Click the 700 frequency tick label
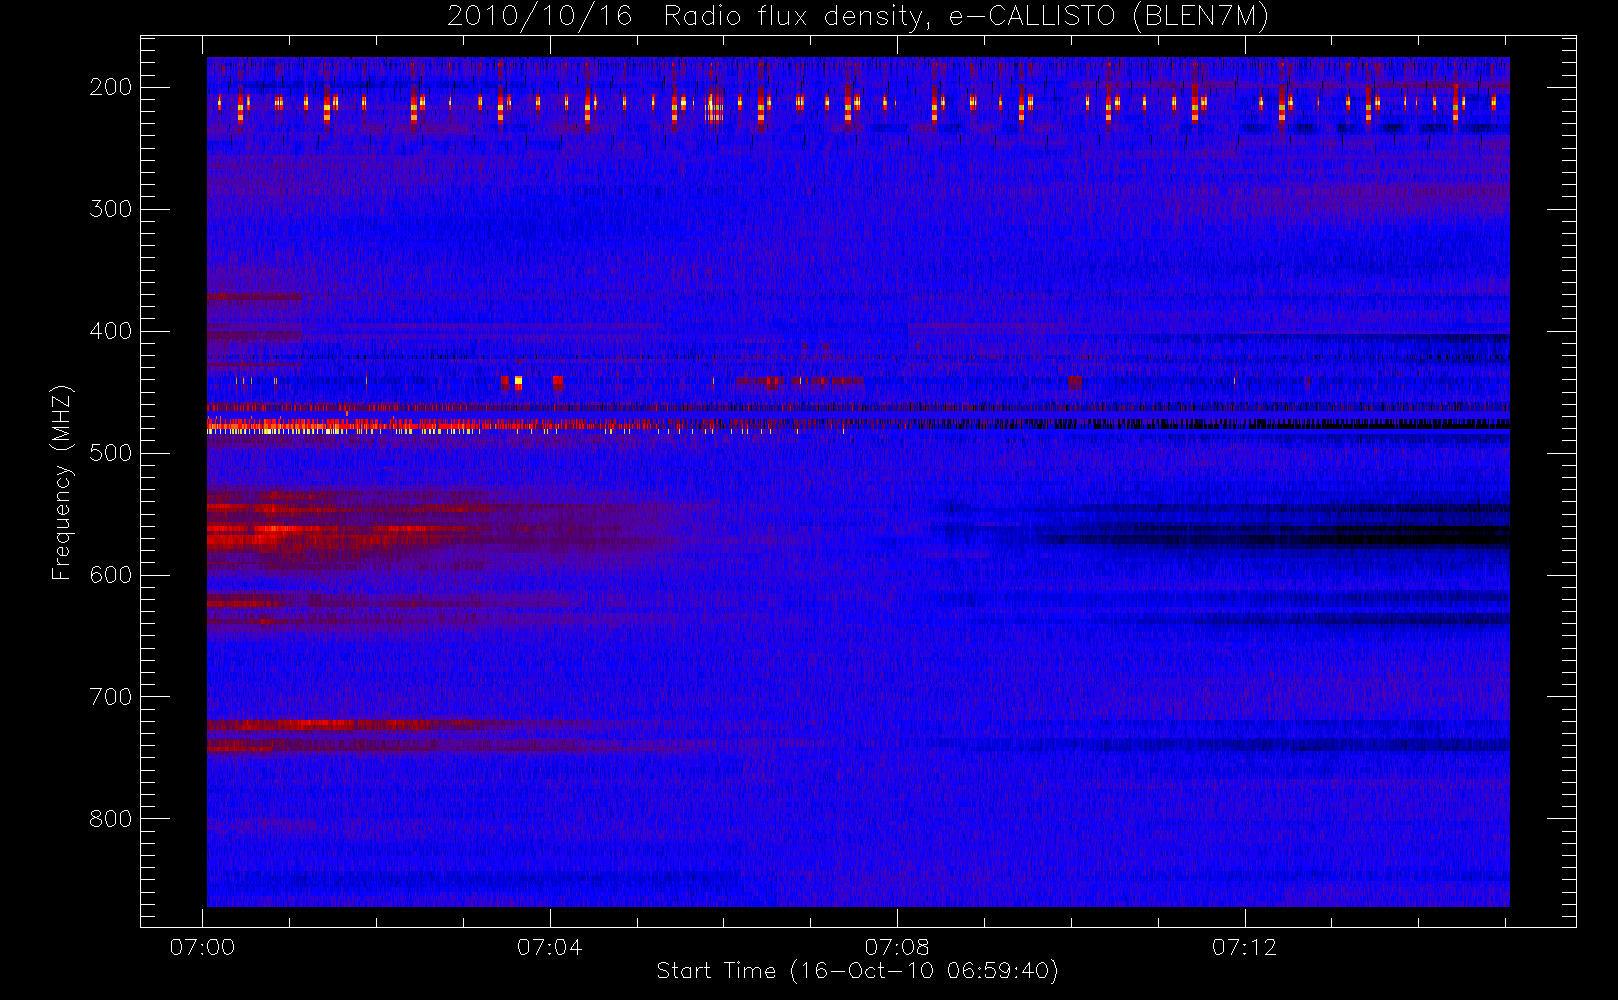1618x1000 pixels. (x=110, y=697)
